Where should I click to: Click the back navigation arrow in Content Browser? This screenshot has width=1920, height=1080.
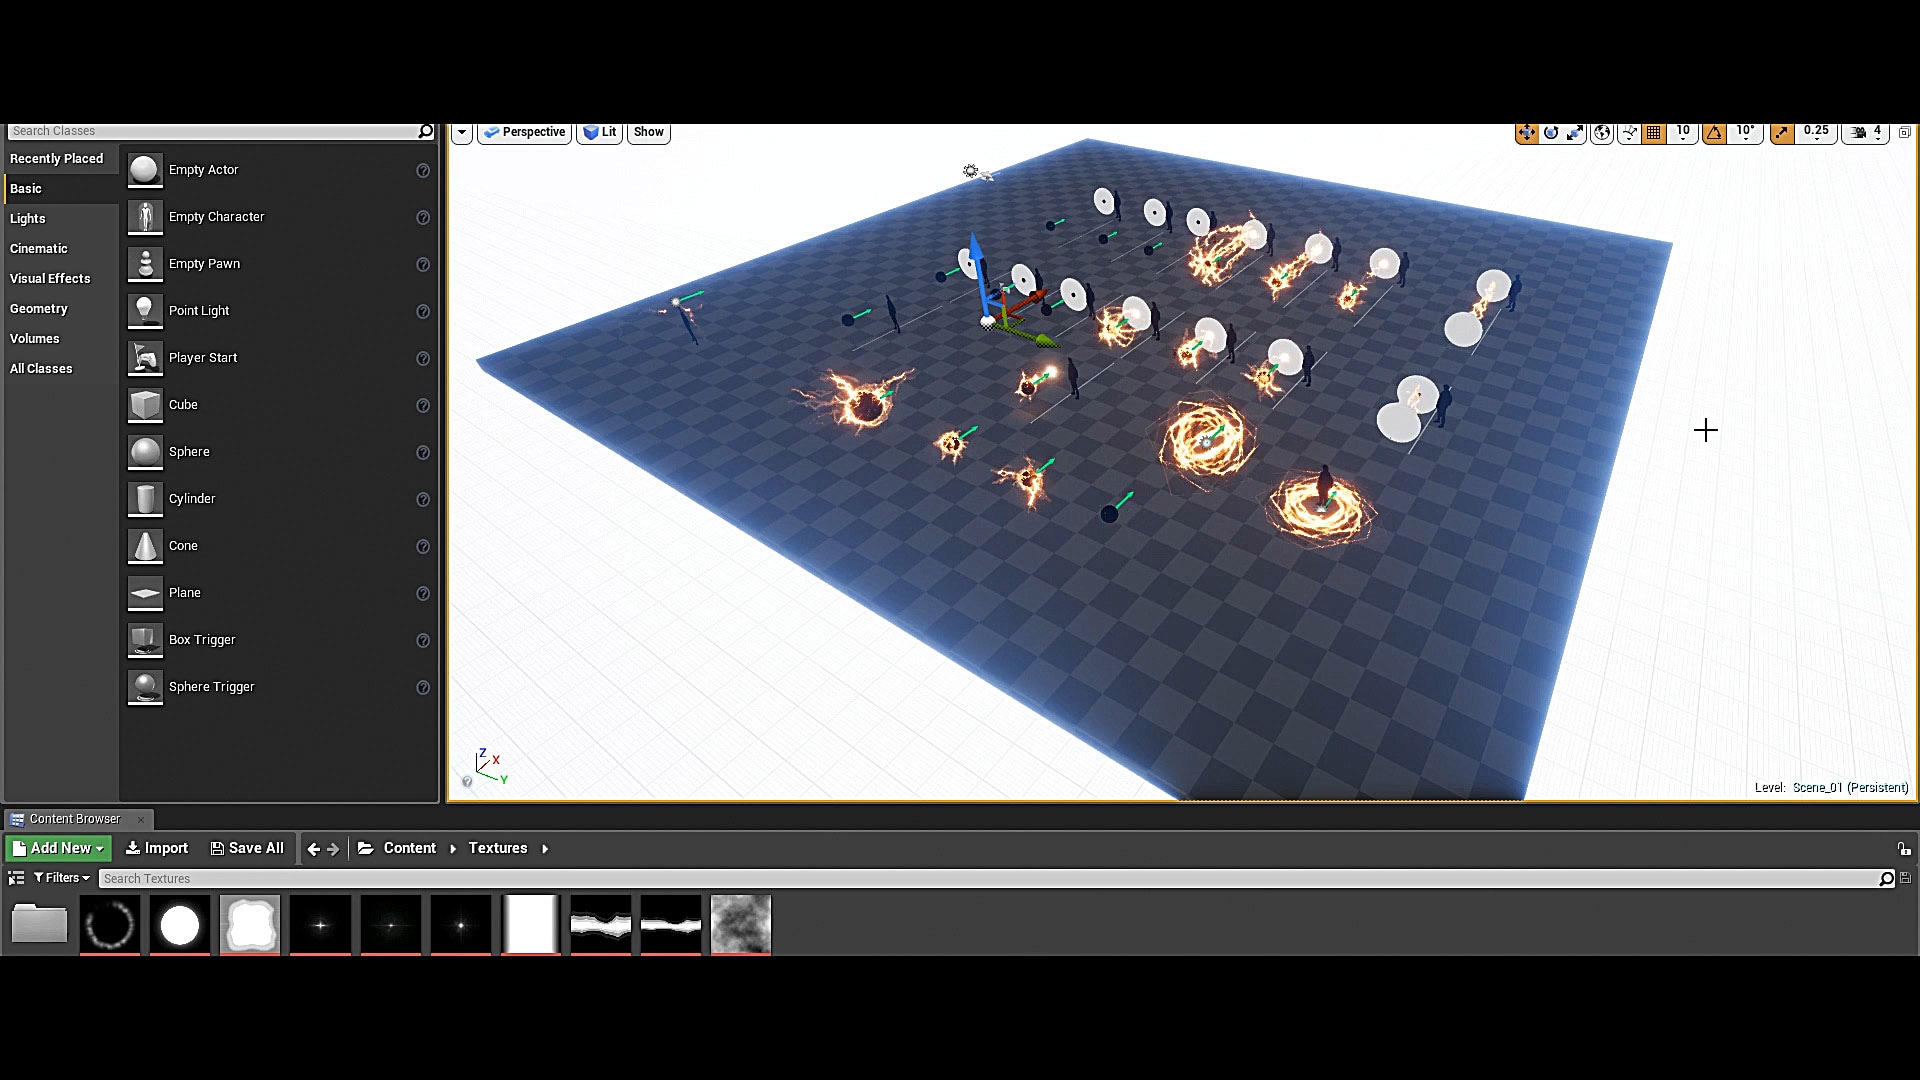click(x=313, y=848)
